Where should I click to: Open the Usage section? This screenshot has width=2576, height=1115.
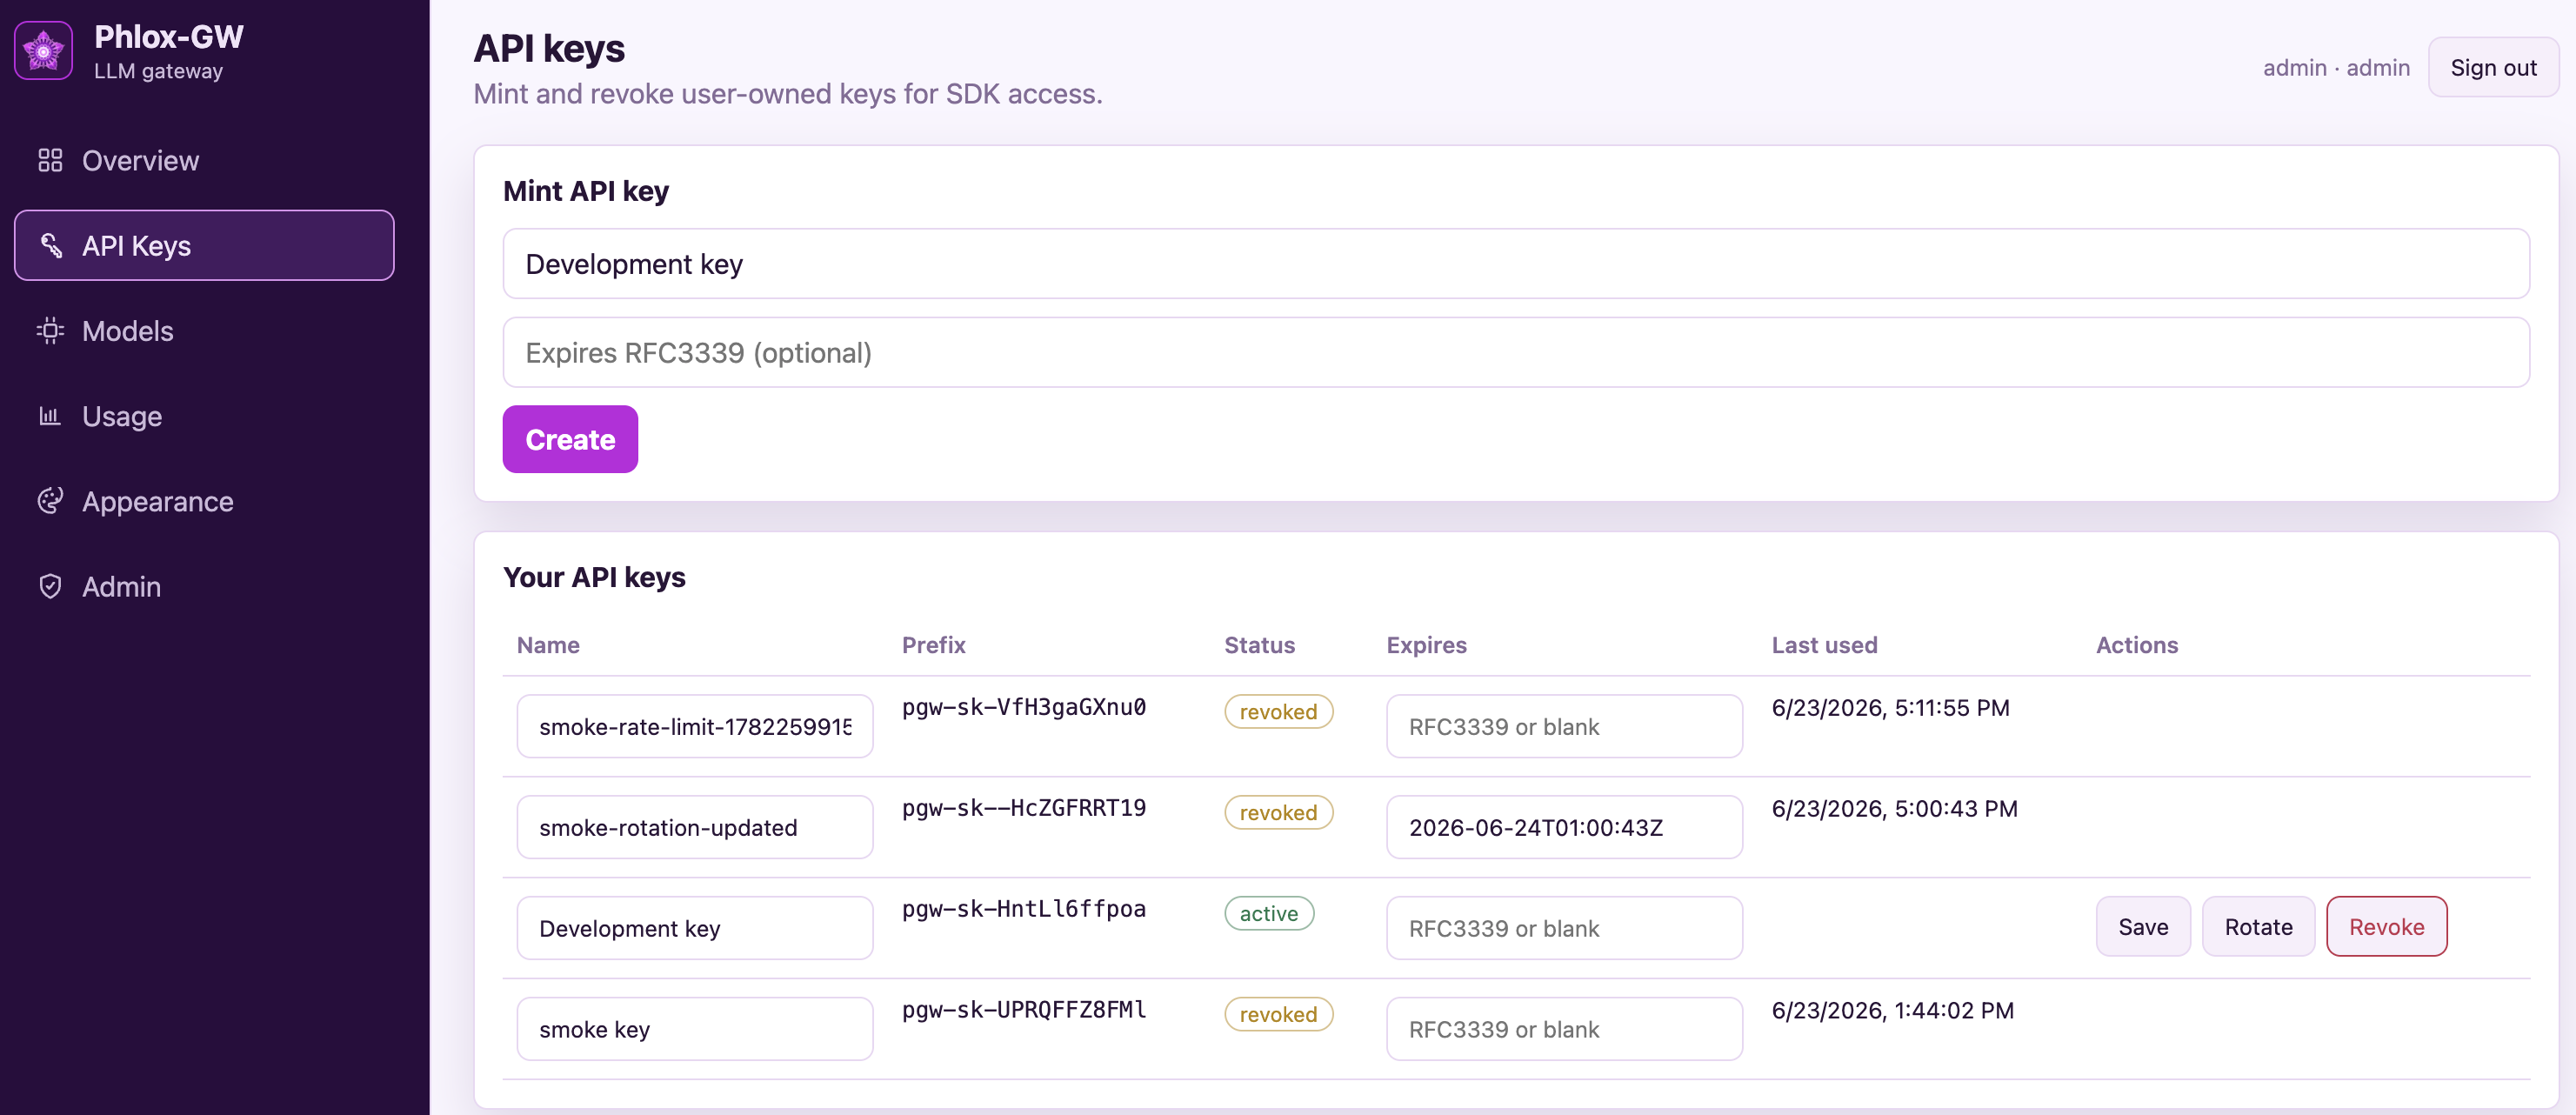pos(204,415)
